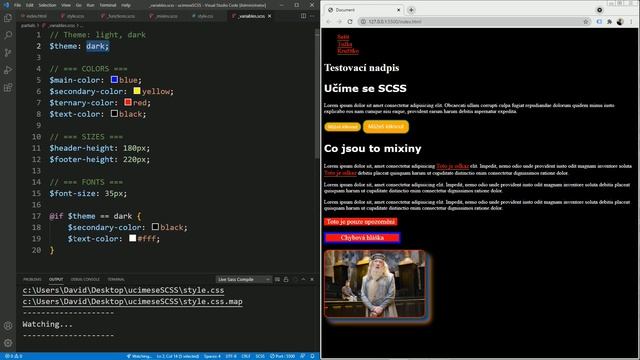This screenshot has height=360, width=640.
Task: Open the browser profile avatar
Action: [620, 22]
